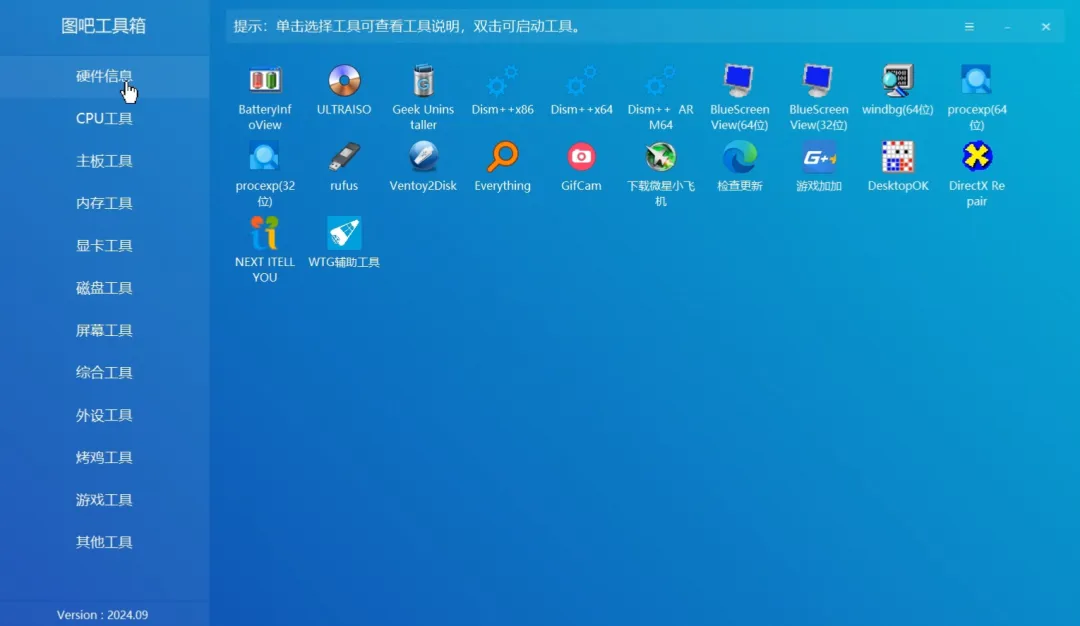Open the 磁盘工具 category
Image resolution: width=1080 pixels, height=626 pixels.
pos(104,288)
